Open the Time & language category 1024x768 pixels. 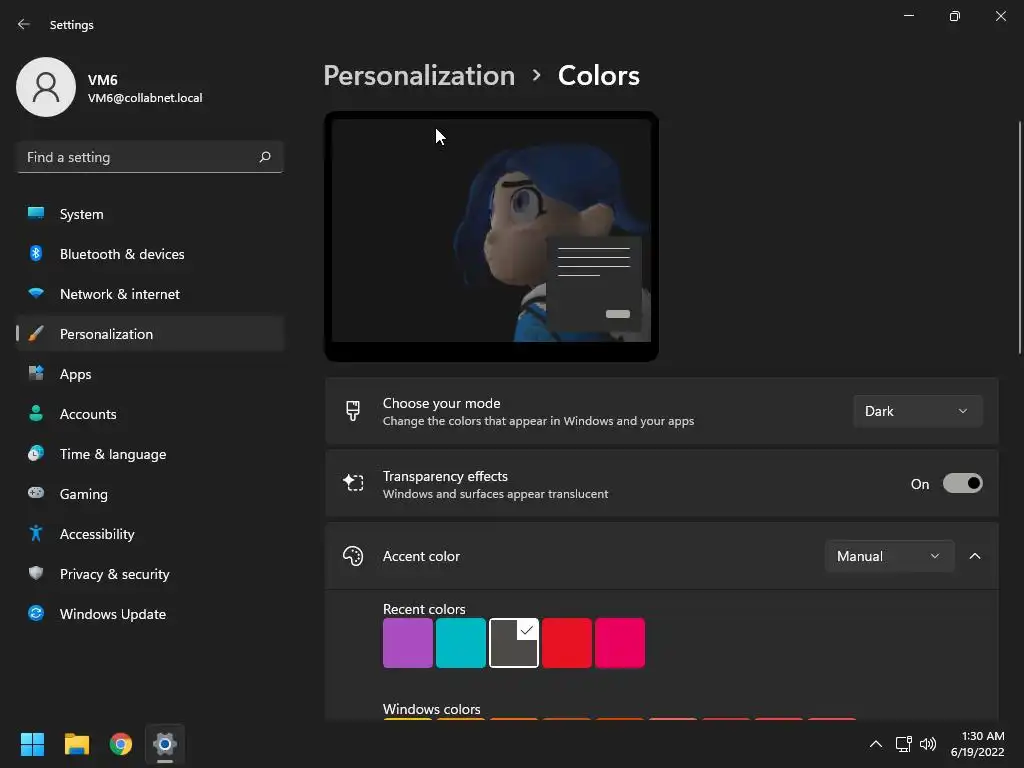tap(150, 453)
